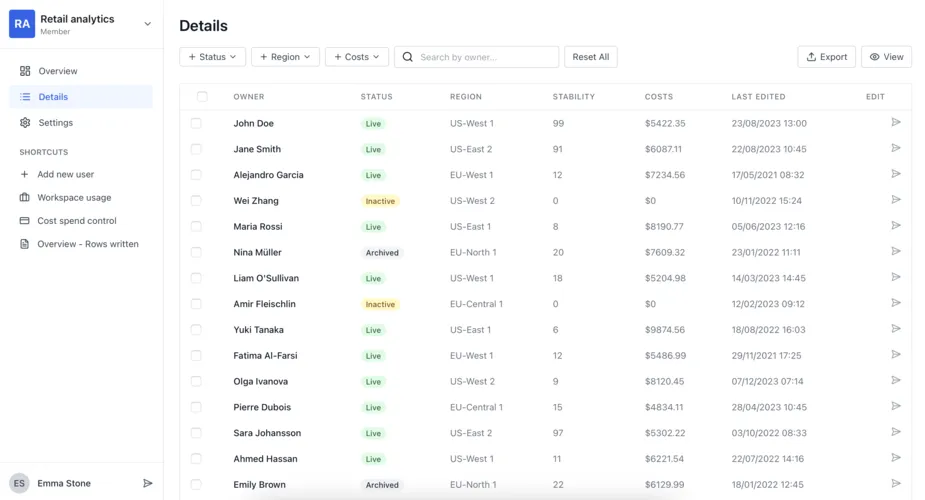This screenshot has height=500, width=925.
Task: Tick the Wei Zhang row checkbox
Action: tap(196, 200)
